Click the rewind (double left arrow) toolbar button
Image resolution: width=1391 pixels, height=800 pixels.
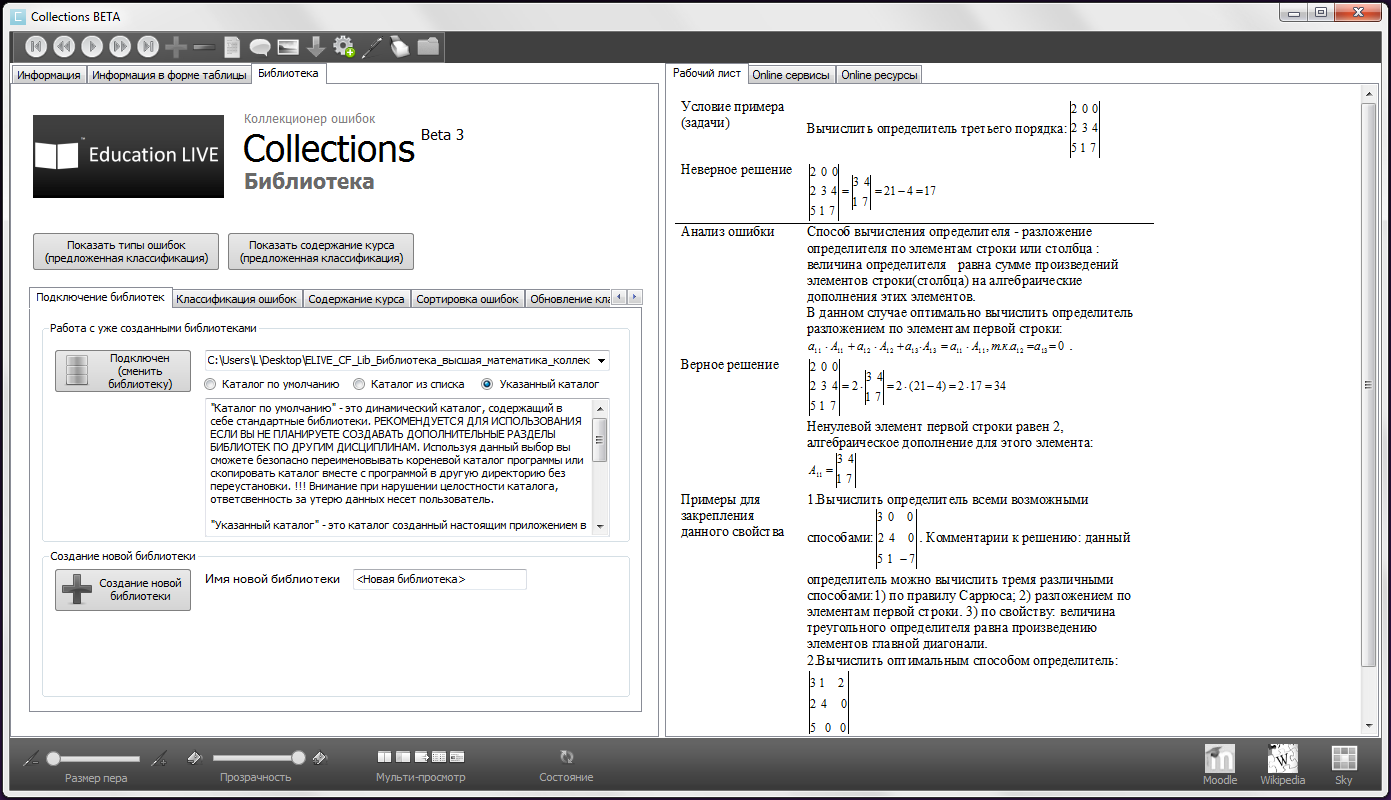[x=64, y=46]
